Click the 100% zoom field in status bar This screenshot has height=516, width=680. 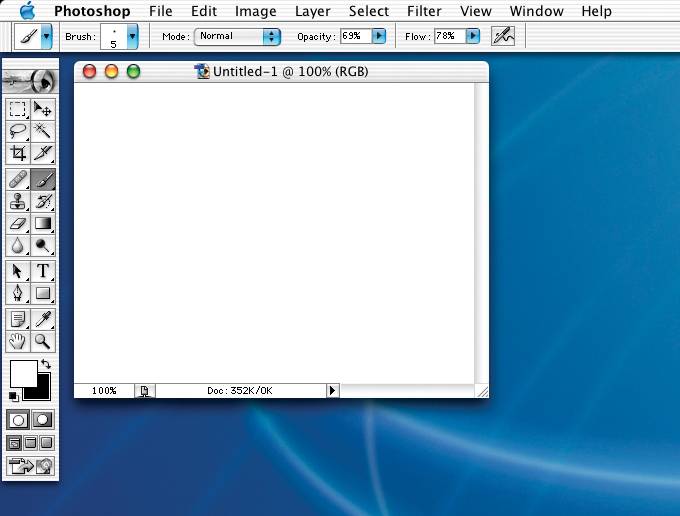pyautogui.click(x=104, y=390)
